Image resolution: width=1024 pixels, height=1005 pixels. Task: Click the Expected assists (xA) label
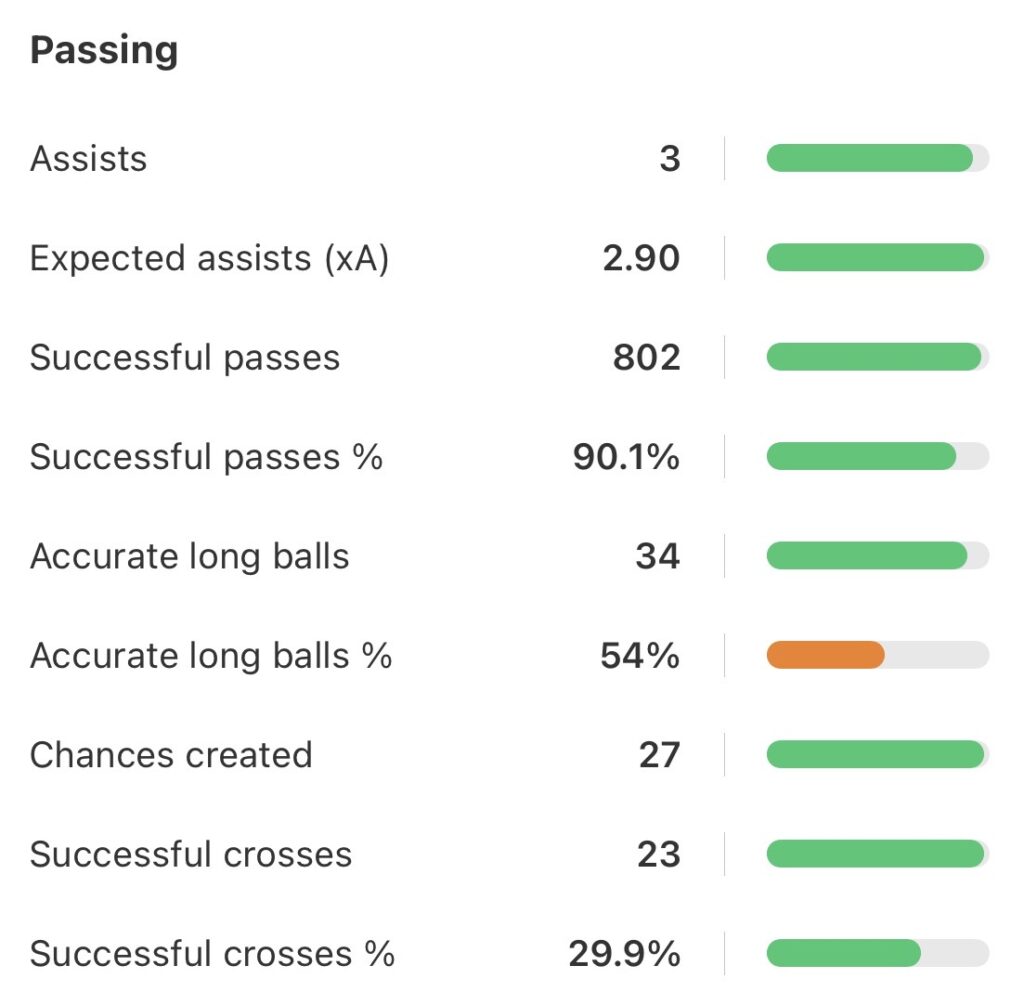pos(209,258)
